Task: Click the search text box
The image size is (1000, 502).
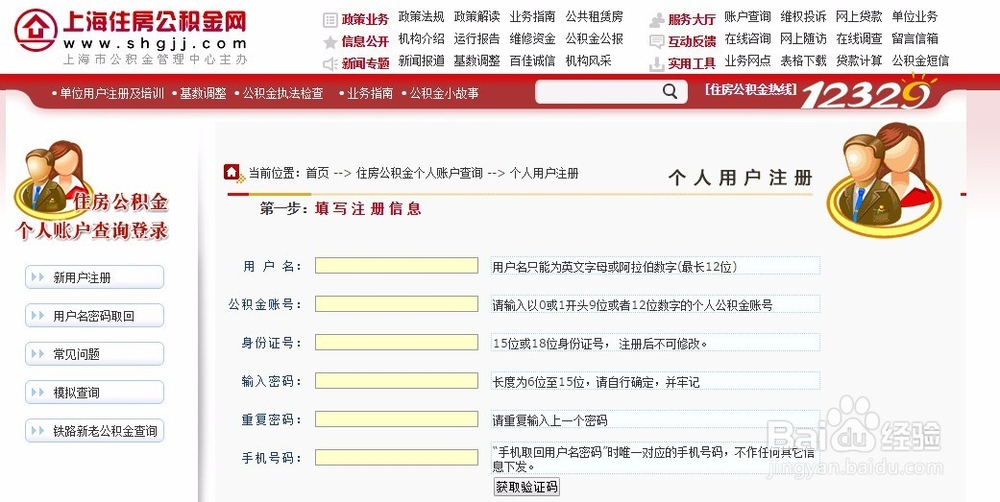Action: click(598, 92)
